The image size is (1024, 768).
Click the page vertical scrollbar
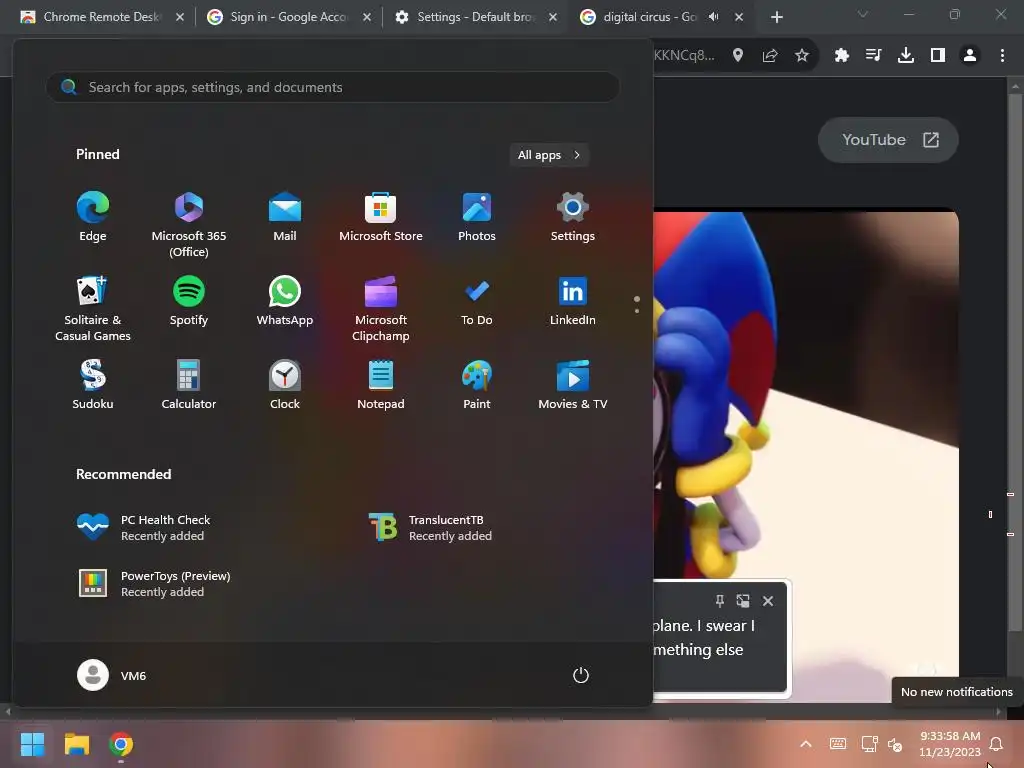(x=1014, y=362)
